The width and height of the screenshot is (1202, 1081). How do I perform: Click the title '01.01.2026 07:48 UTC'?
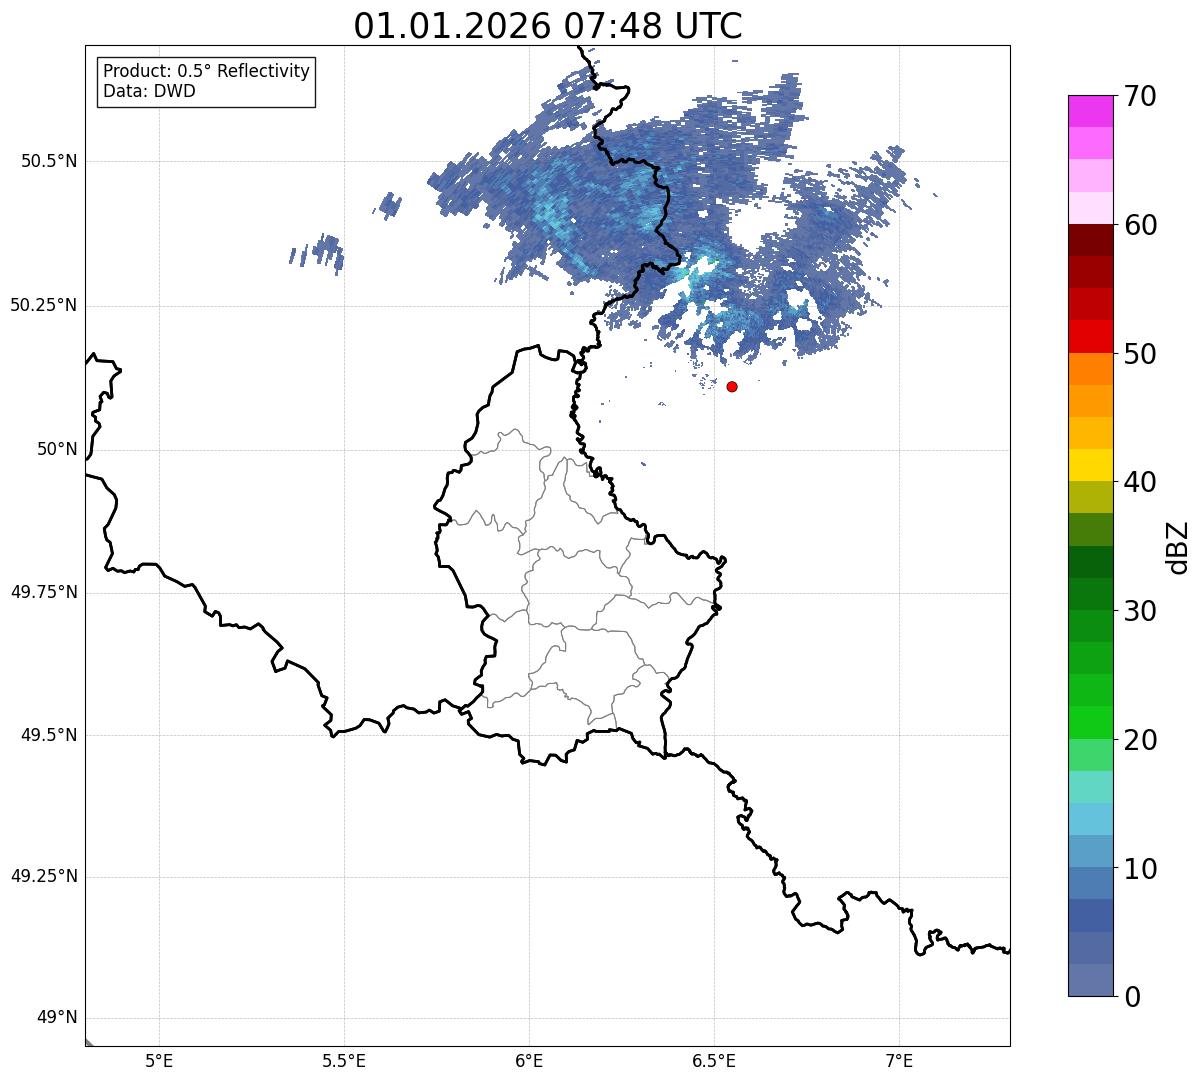tap(548, 26)
